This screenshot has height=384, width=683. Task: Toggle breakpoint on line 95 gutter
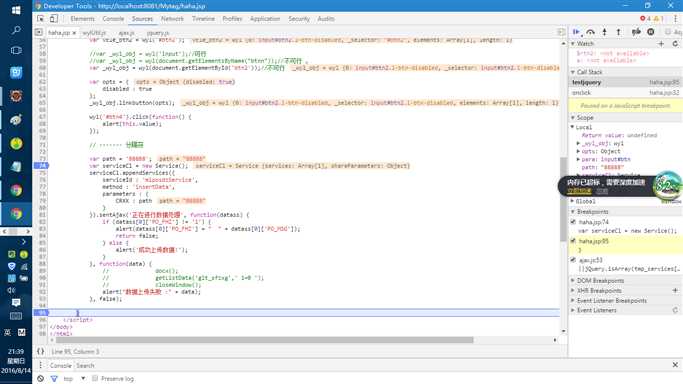(x=41, y=313)
